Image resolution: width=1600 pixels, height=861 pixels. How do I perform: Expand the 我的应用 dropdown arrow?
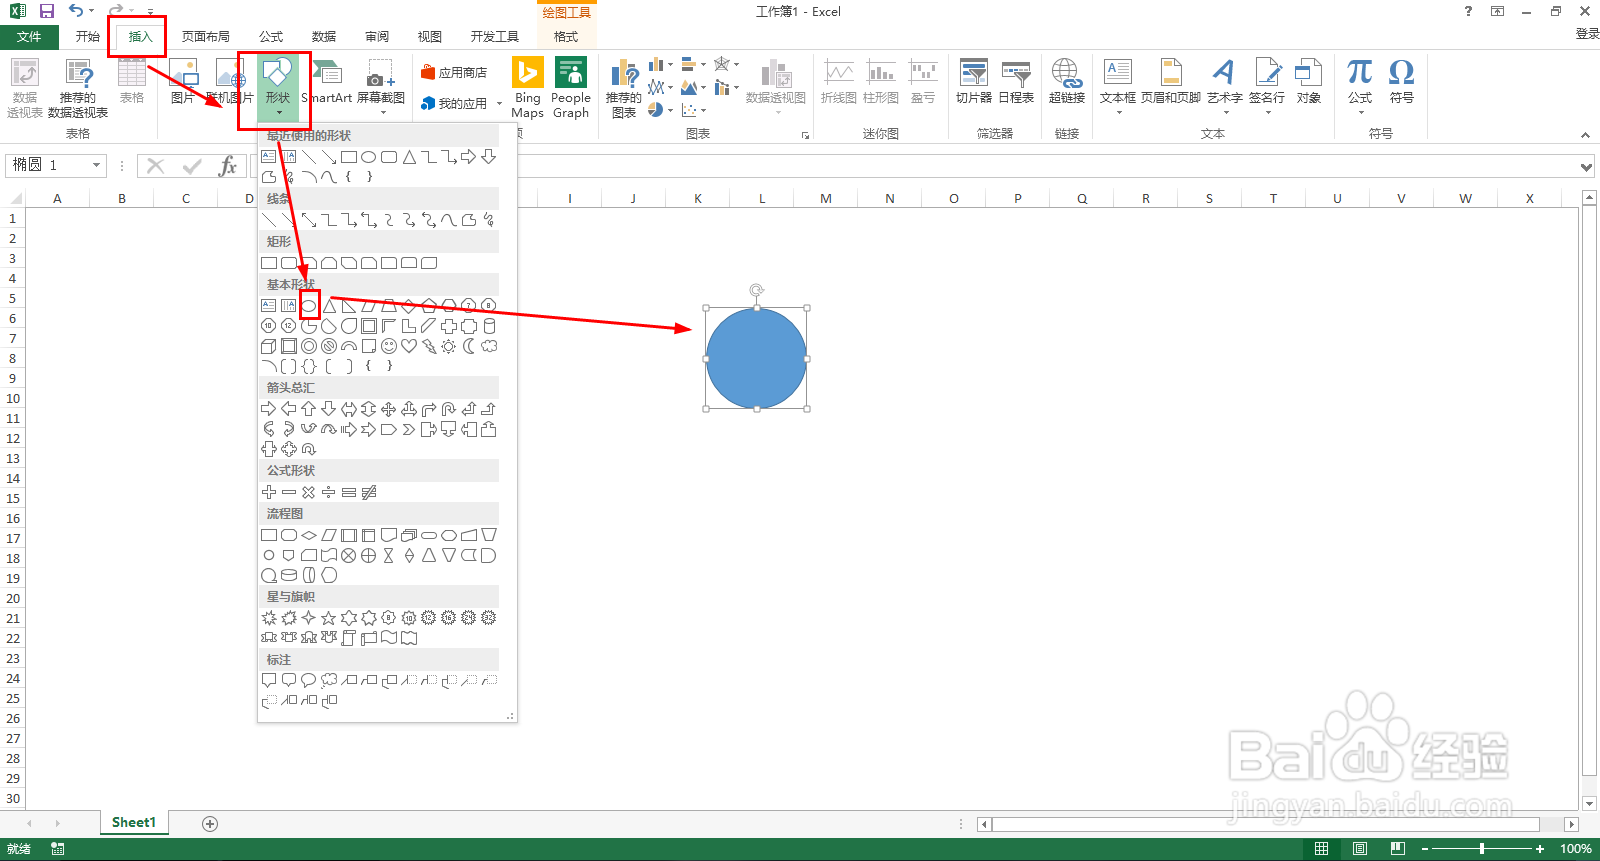tap(500, 103)
